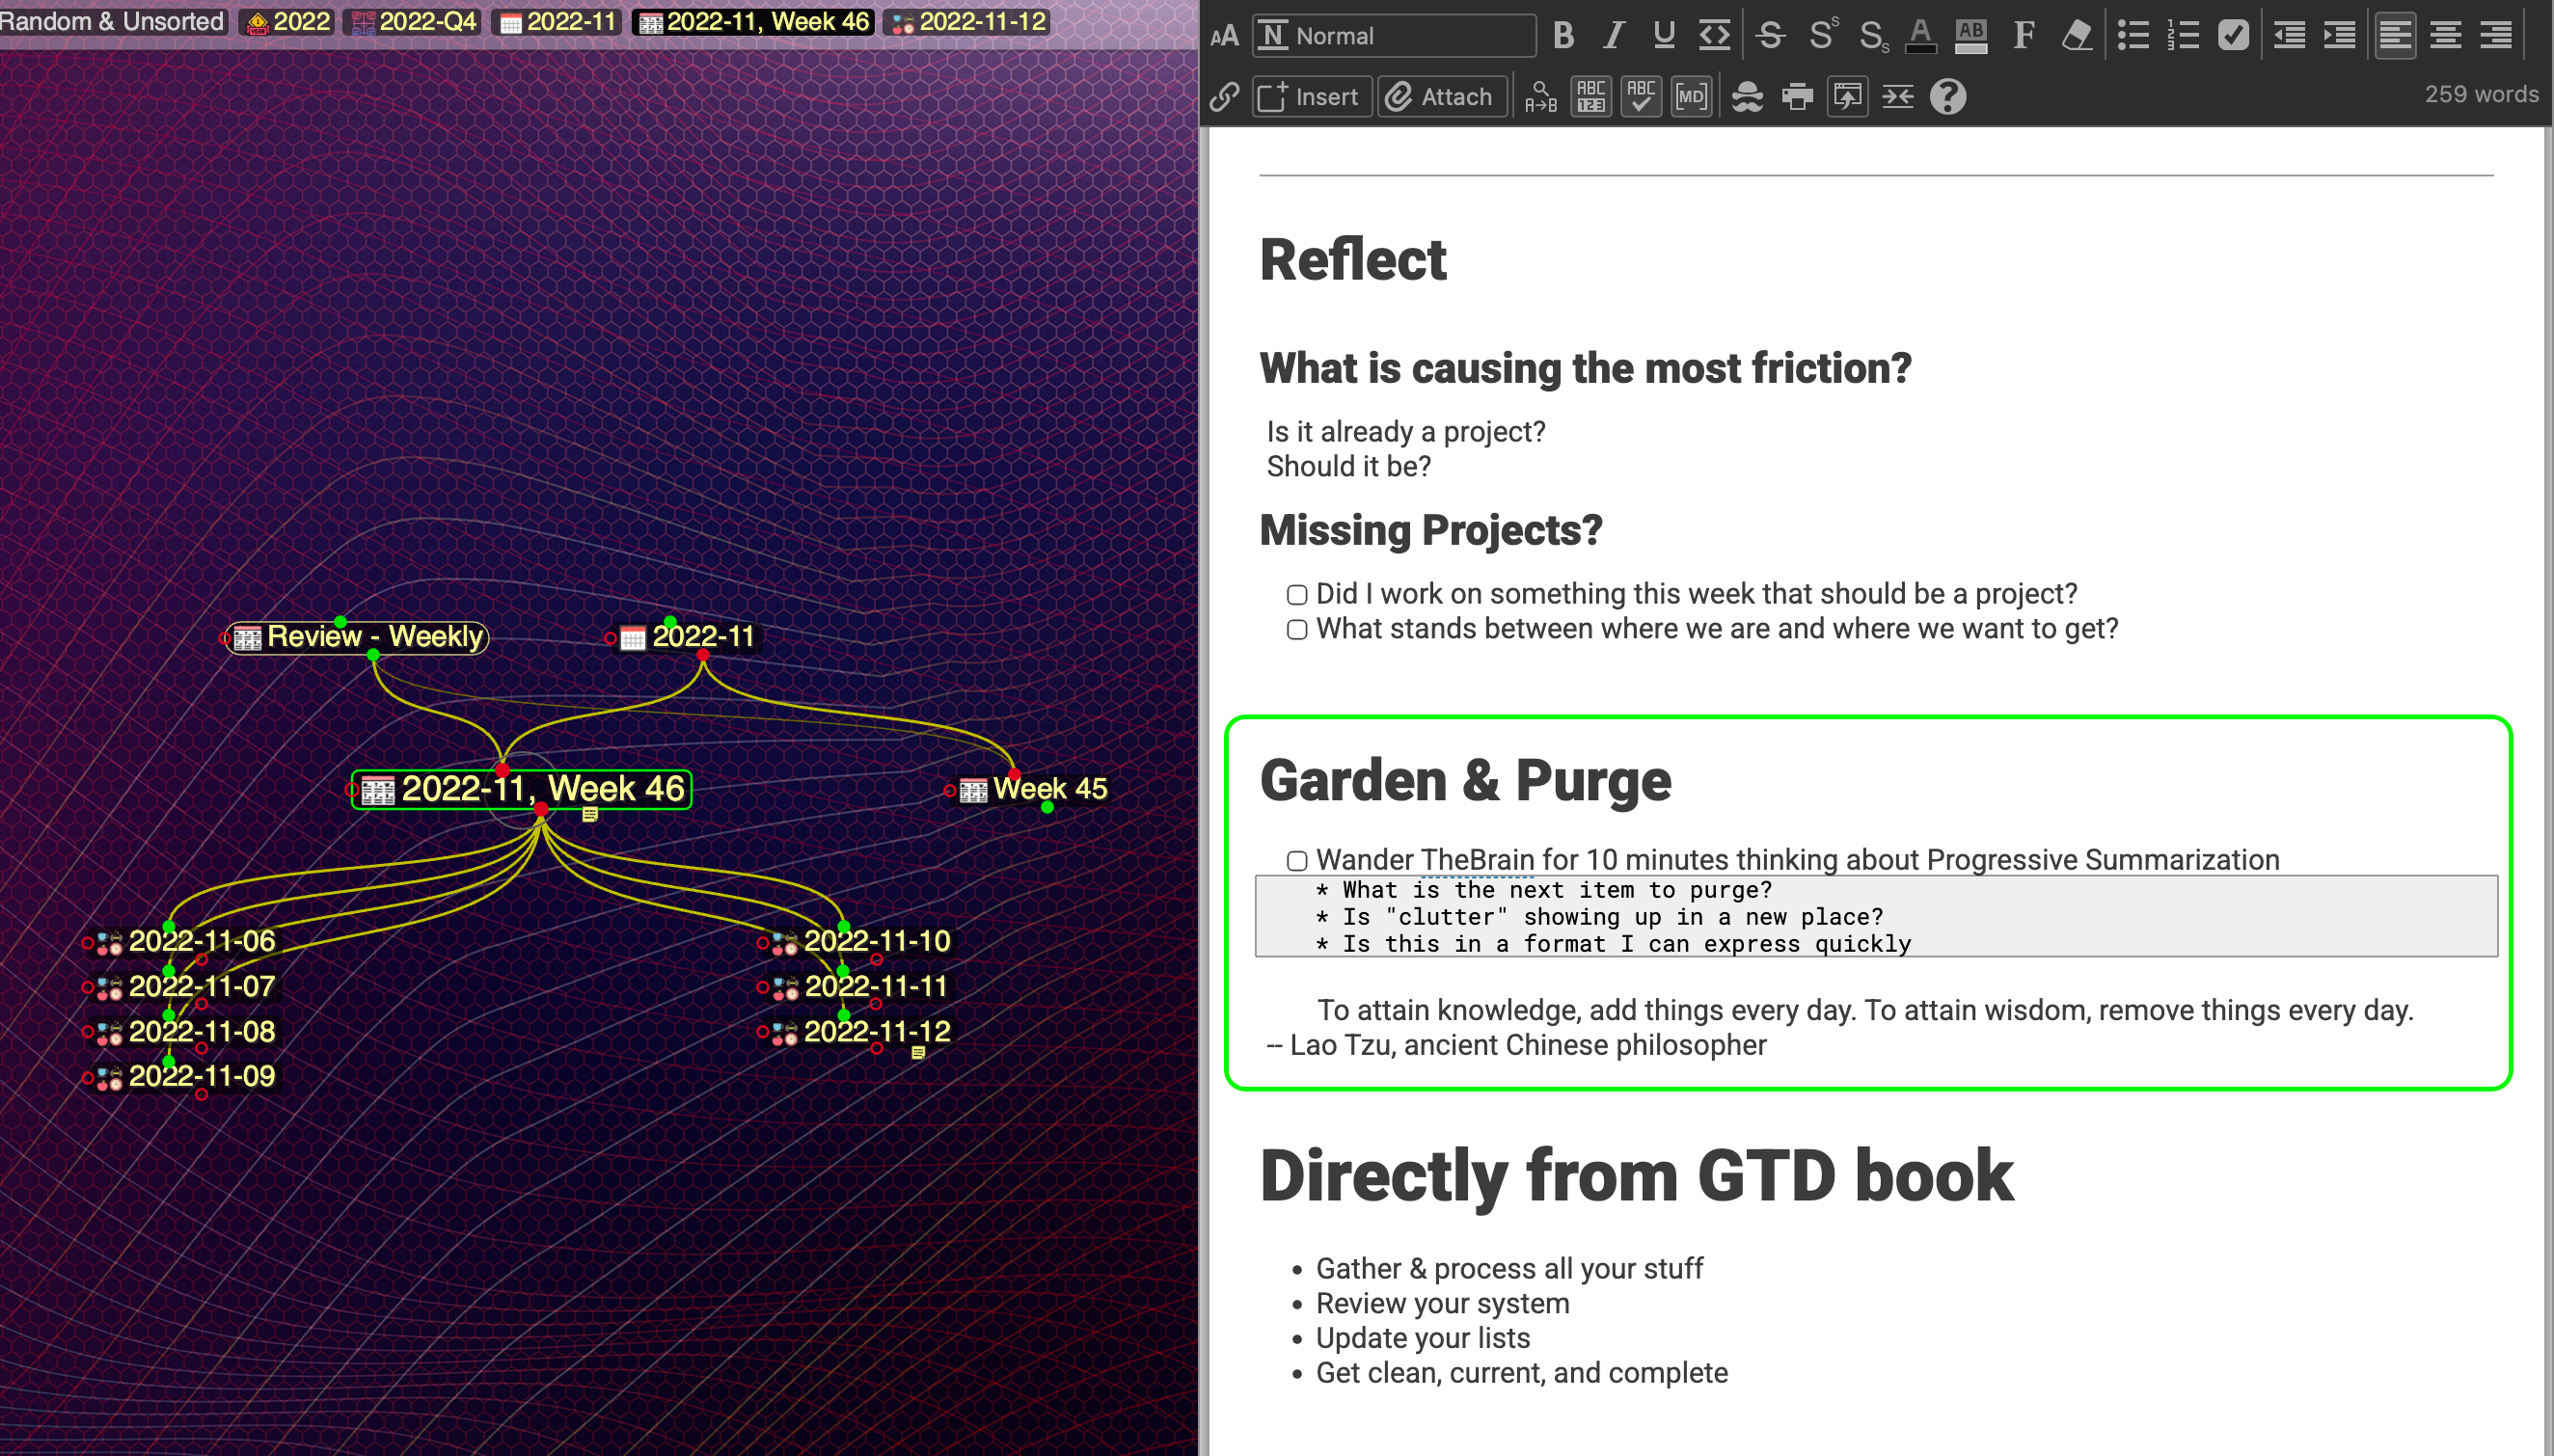Check 'What stands between' checkbox
Image resolution: width=2554 pixels, height=1456 pixels.
(x=1297, y=630)
